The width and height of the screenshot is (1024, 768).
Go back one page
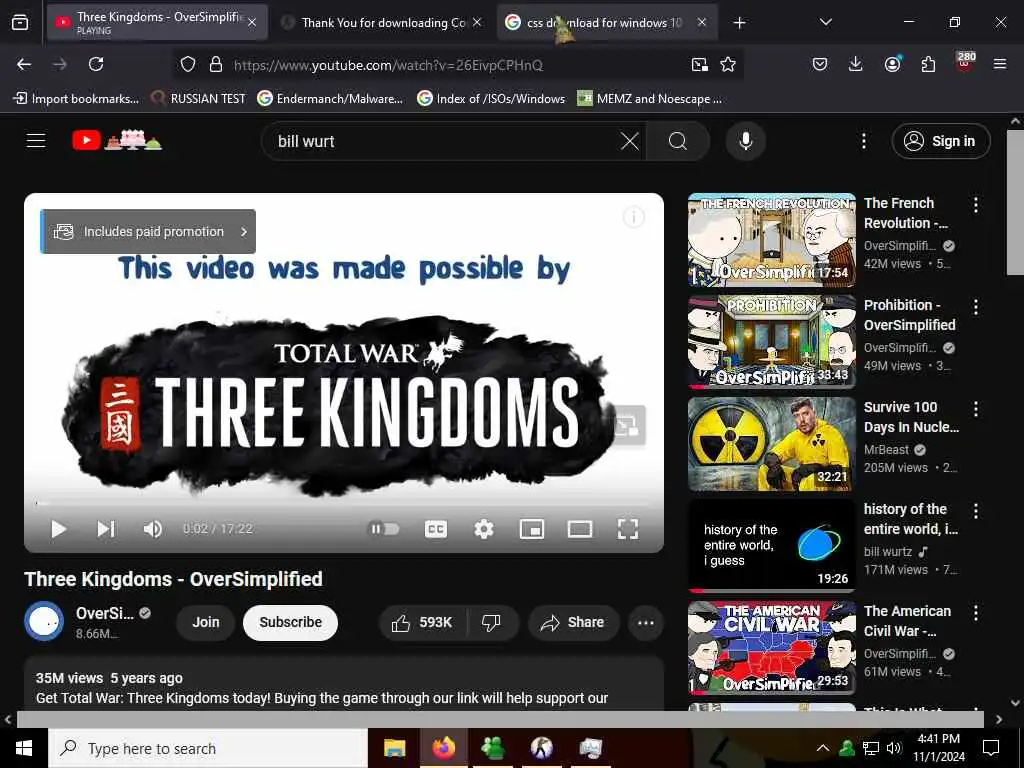24,64
